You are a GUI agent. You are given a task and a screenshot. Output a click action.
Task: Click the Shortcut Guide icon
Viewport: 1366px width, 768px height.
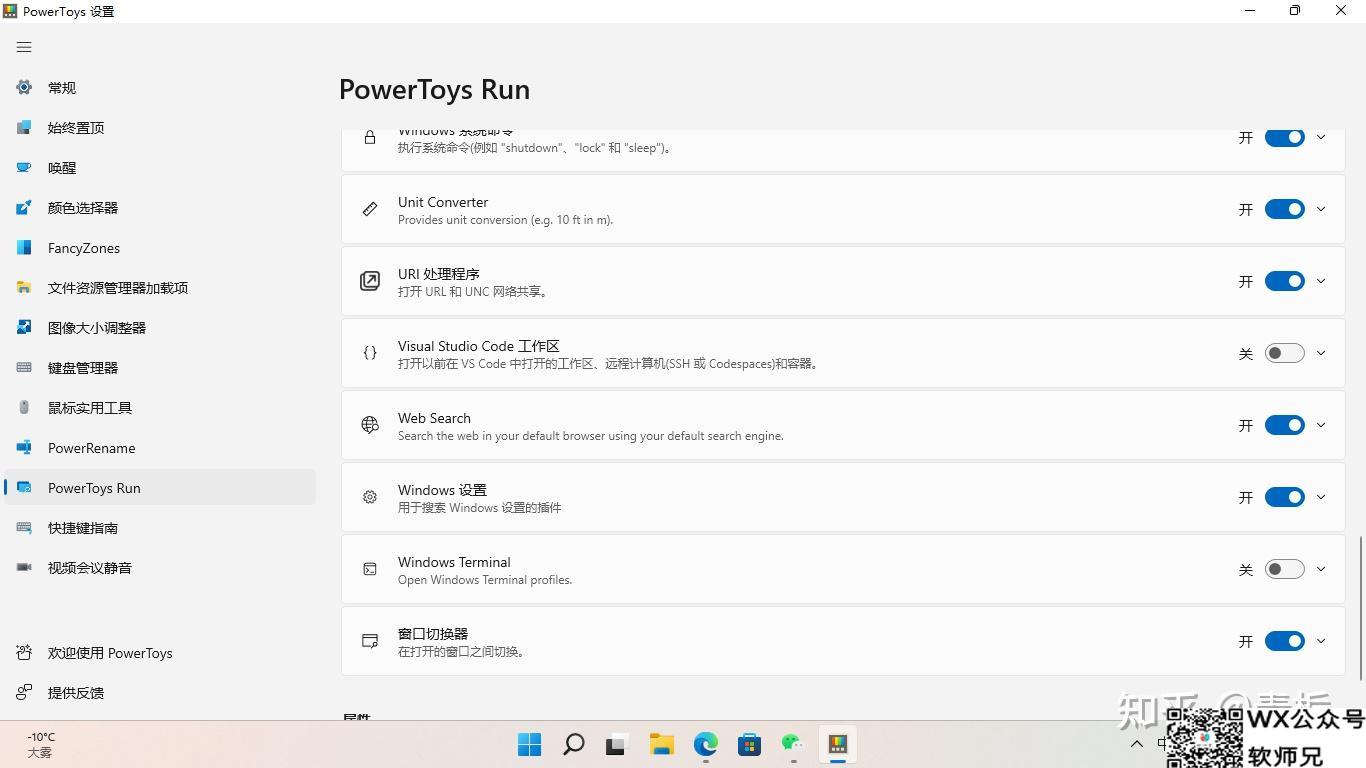pyautogui.click(x=24, y=528)
